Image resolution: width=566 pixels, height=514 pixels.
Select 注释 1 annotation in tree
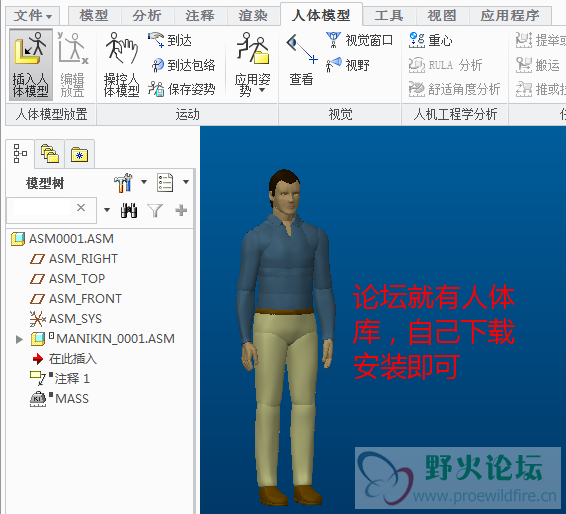(x=60, y=379)
